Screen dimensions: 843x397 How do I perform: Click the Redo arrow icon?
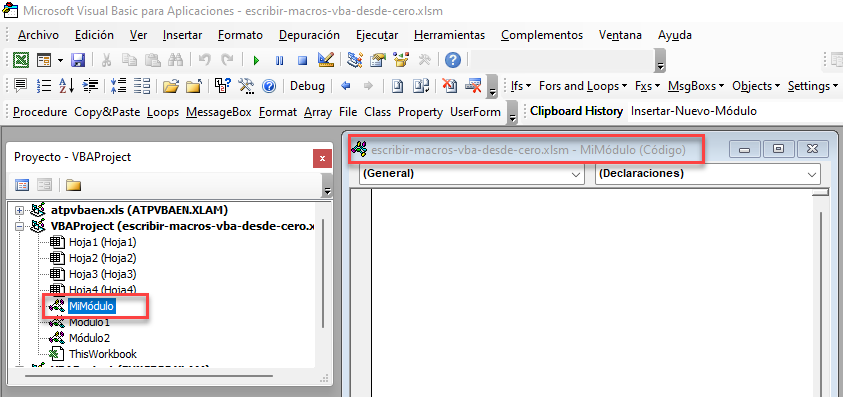click(x=227, y=60)
